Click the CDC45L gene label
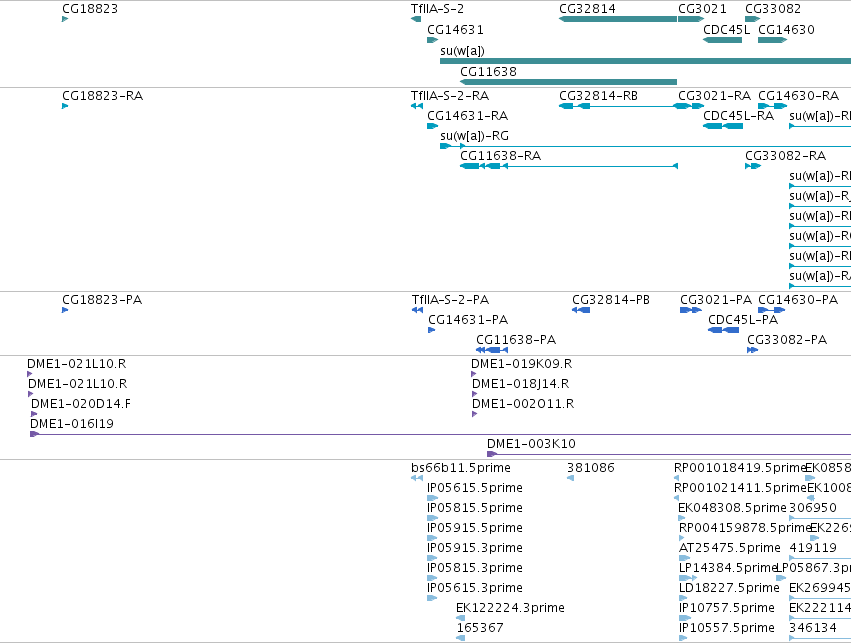851x643 pixels. point(726,30)
